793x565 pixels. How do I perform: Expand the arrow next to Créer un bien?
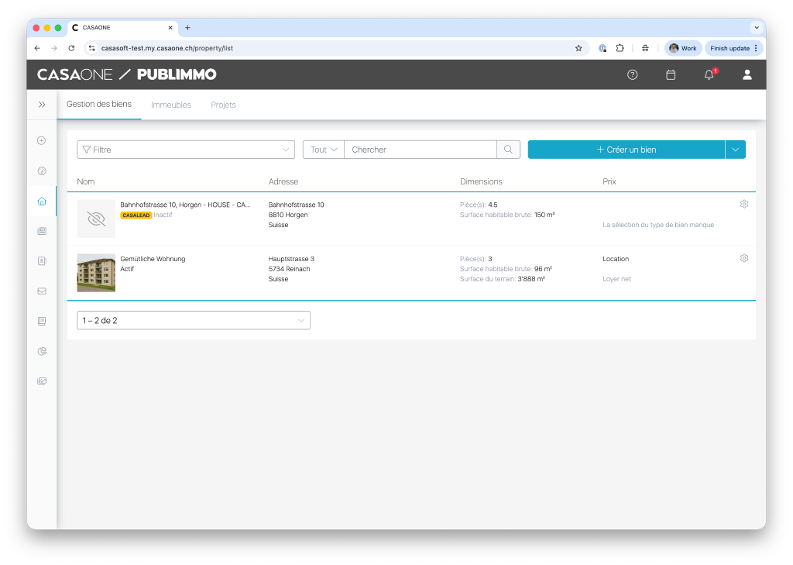pyautogui.click(x=735, y=150)
